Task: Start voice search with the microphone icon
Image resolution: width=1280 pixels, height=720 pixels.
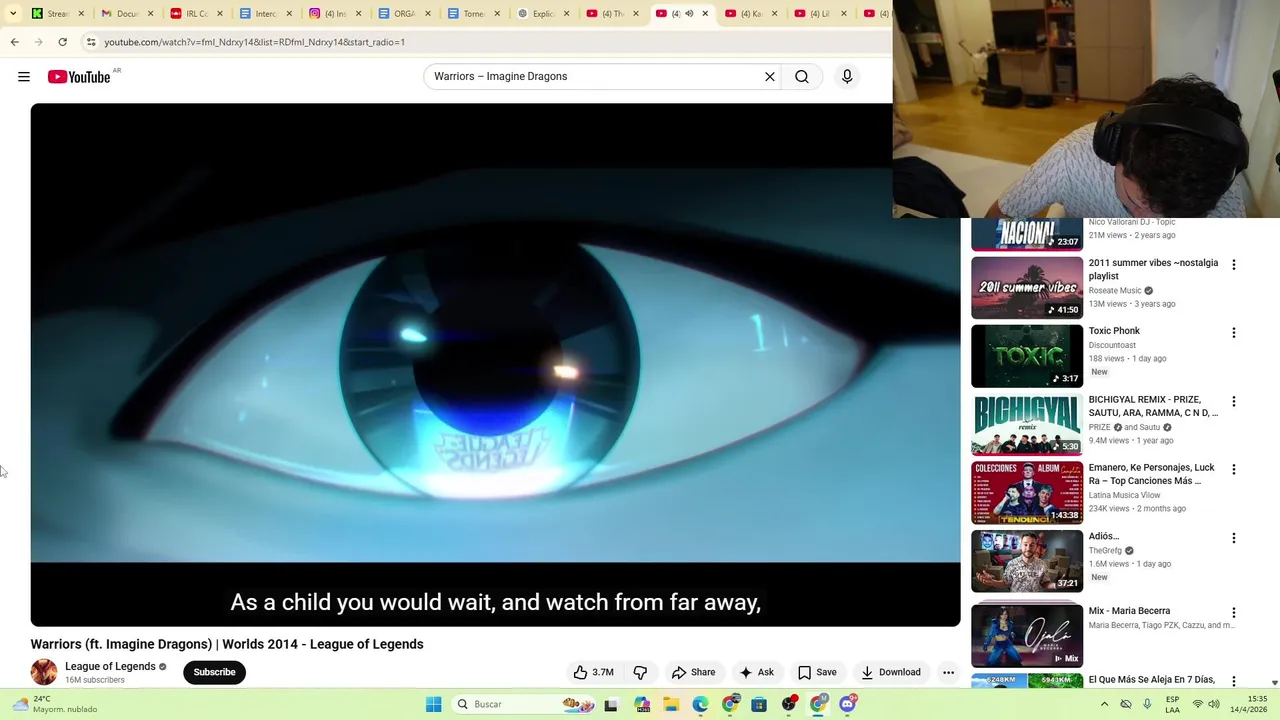Action: pos(847,77)
